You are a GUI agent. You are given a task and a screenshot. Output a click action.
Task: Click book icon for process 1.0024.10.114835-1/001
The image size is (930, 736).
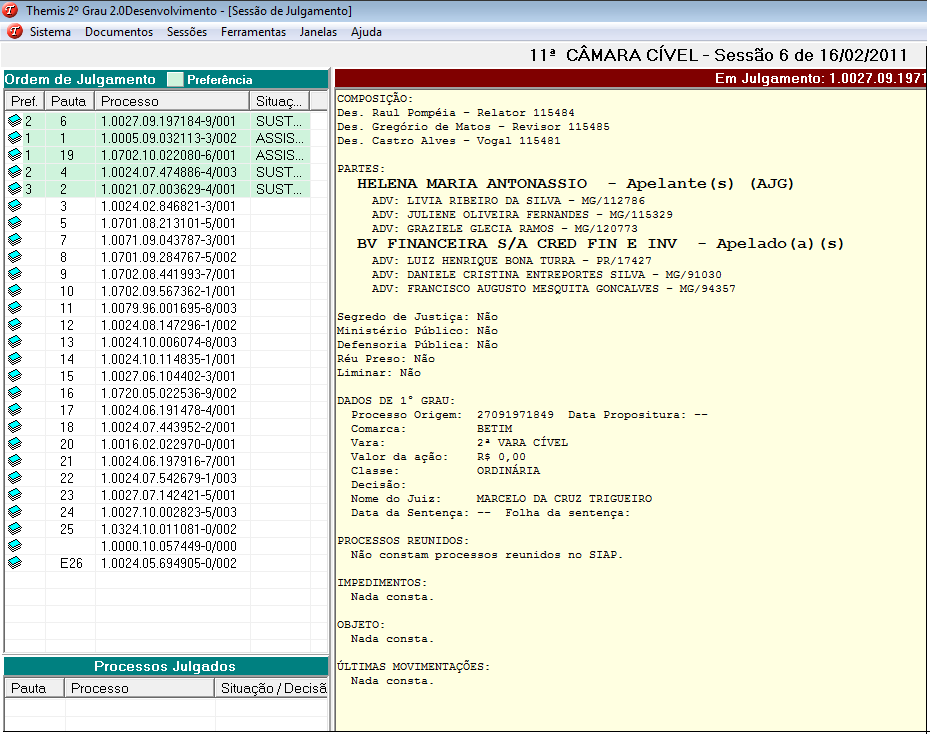click(15, 359)
